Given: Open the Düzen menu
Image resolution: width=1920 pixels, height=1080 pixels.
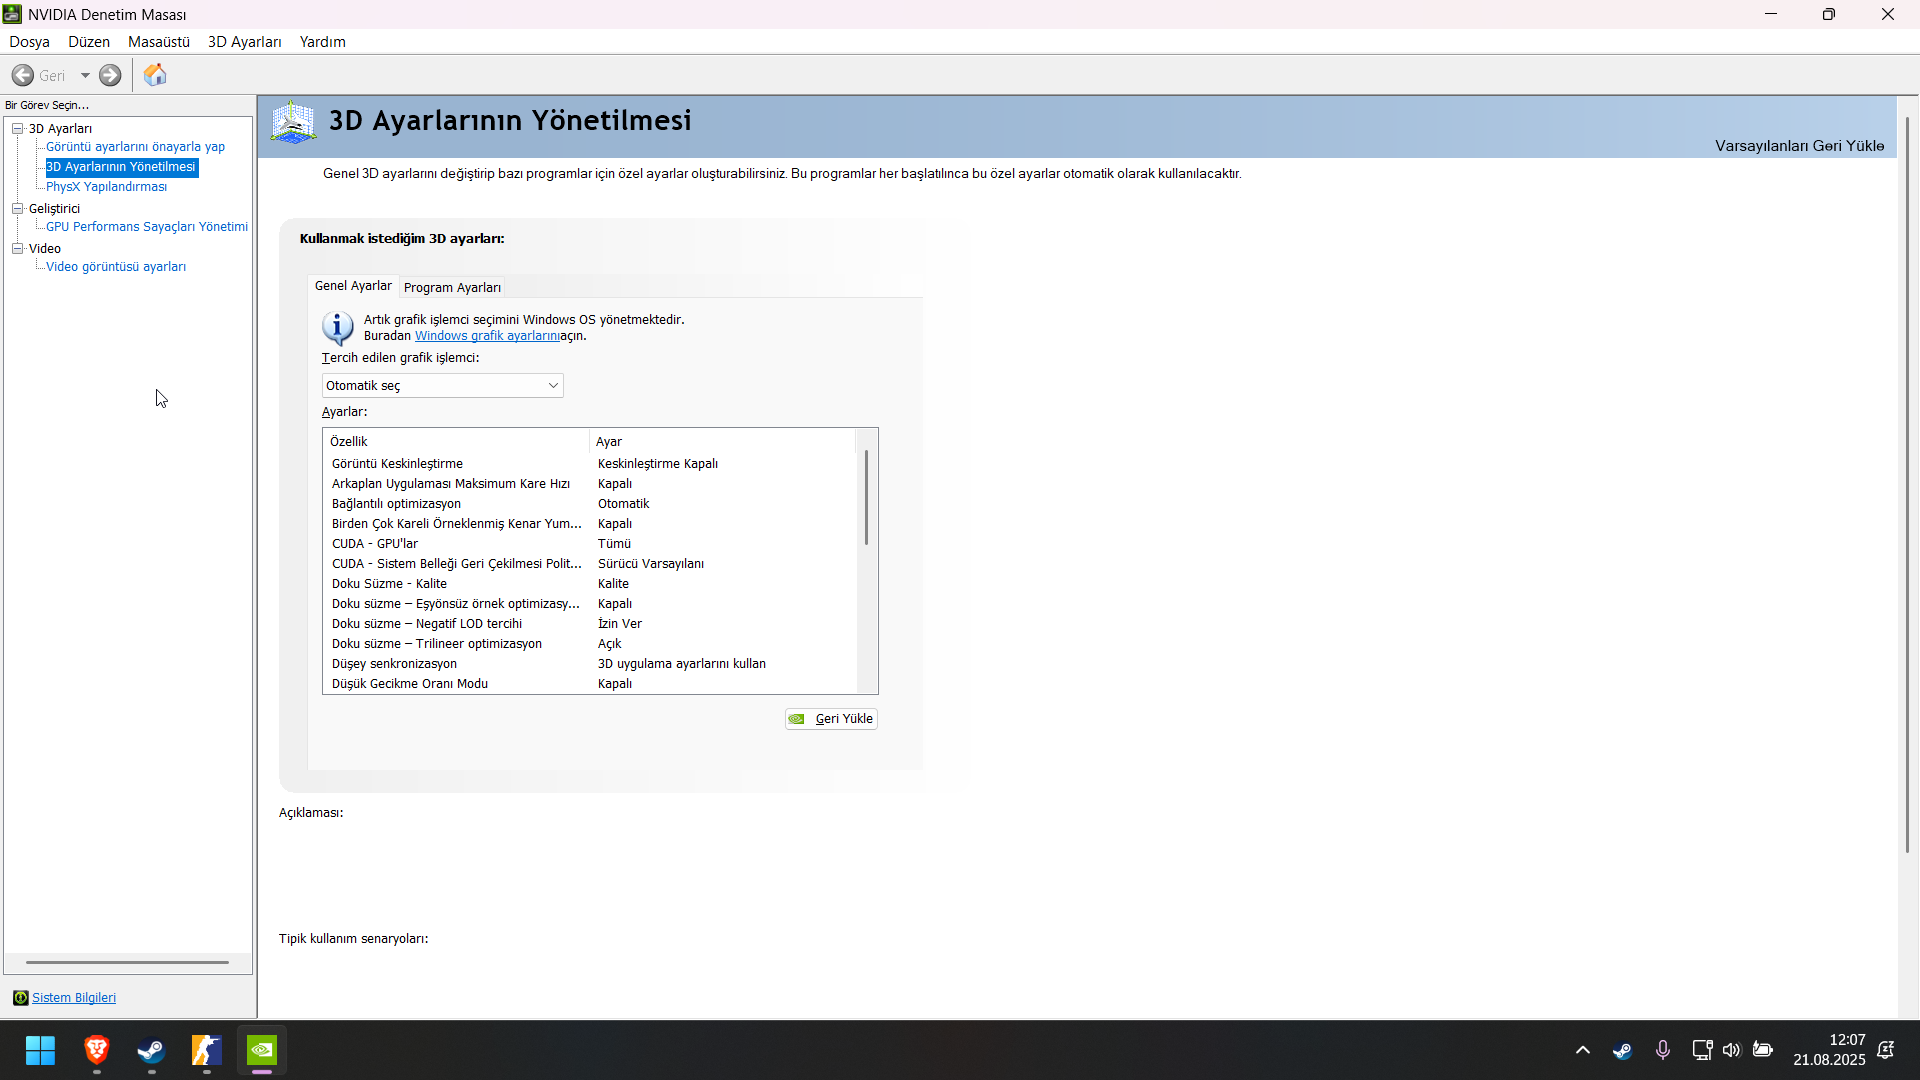Looking at the screenshot, I should pyautogui.click(x=89, y=42).
